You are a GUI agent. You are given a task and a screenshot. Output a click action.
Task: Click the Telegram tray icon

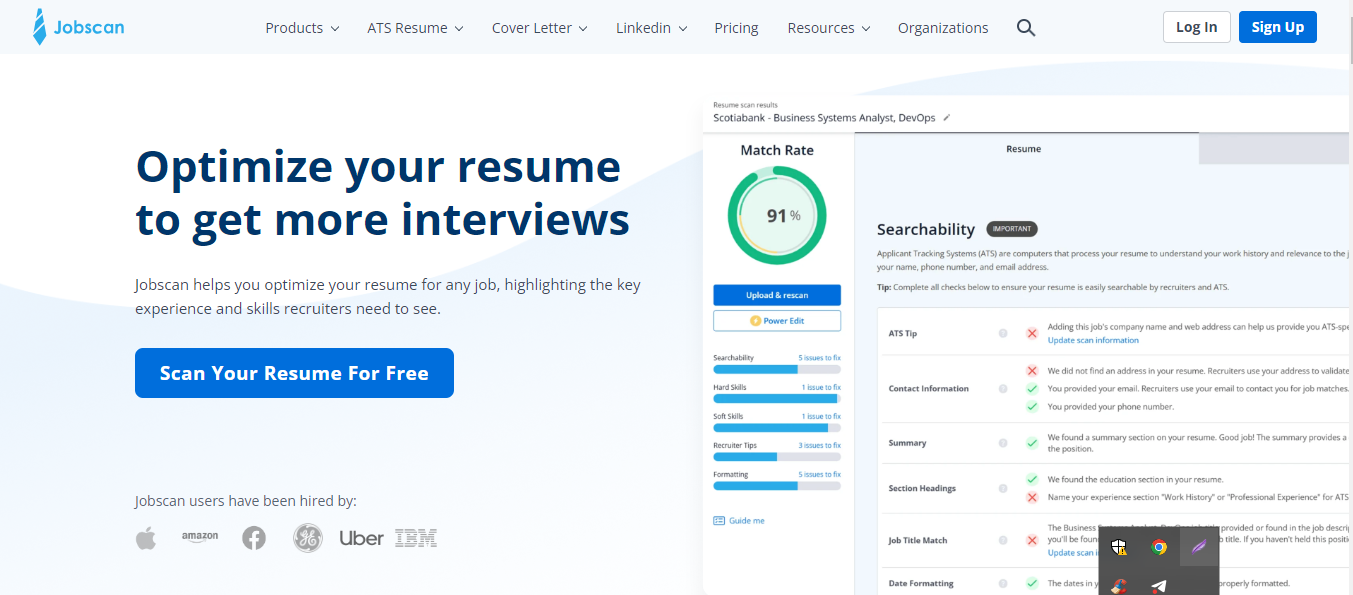[1159, 586]
